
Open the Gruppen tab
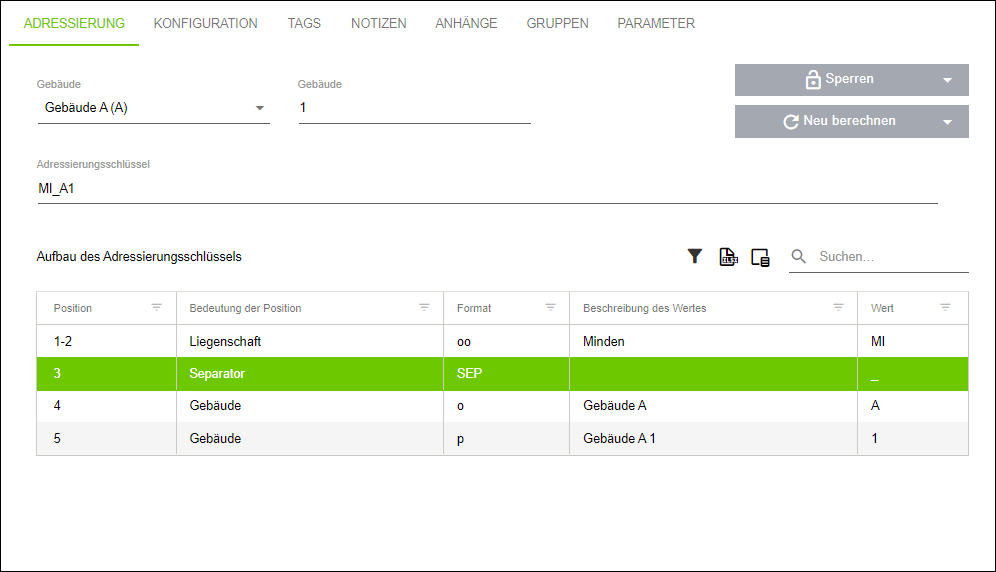coord(558,24)
